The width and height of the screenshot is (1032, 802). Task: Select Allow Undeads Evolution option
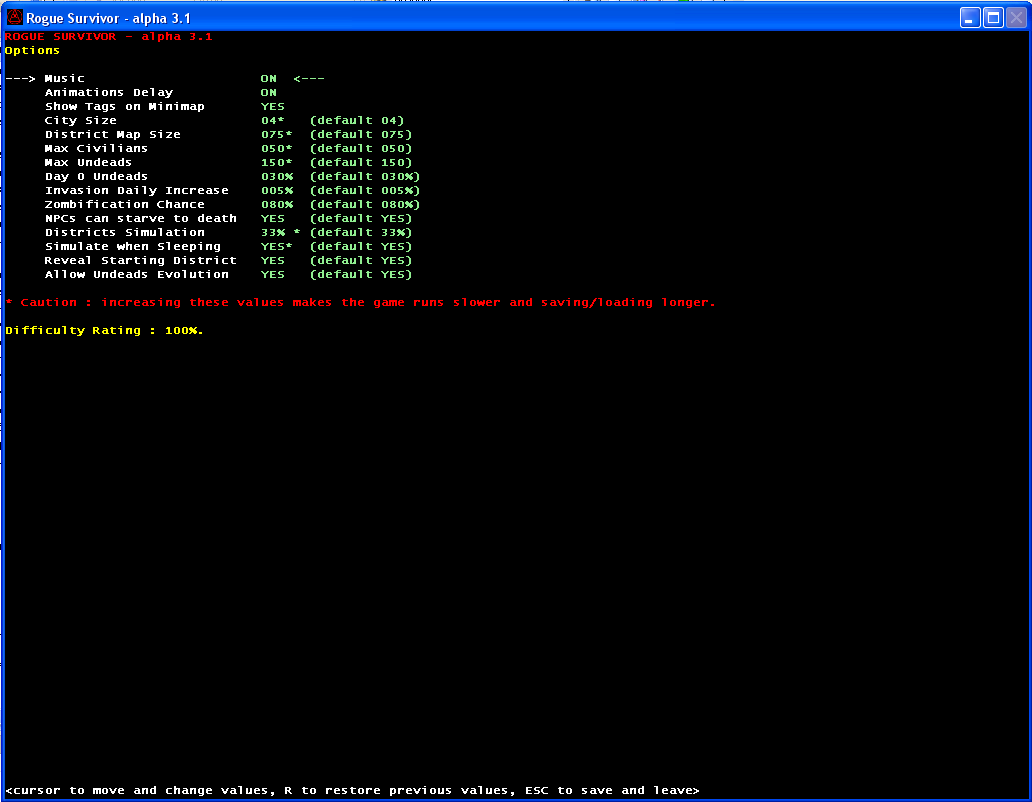[x=137, y=274]
